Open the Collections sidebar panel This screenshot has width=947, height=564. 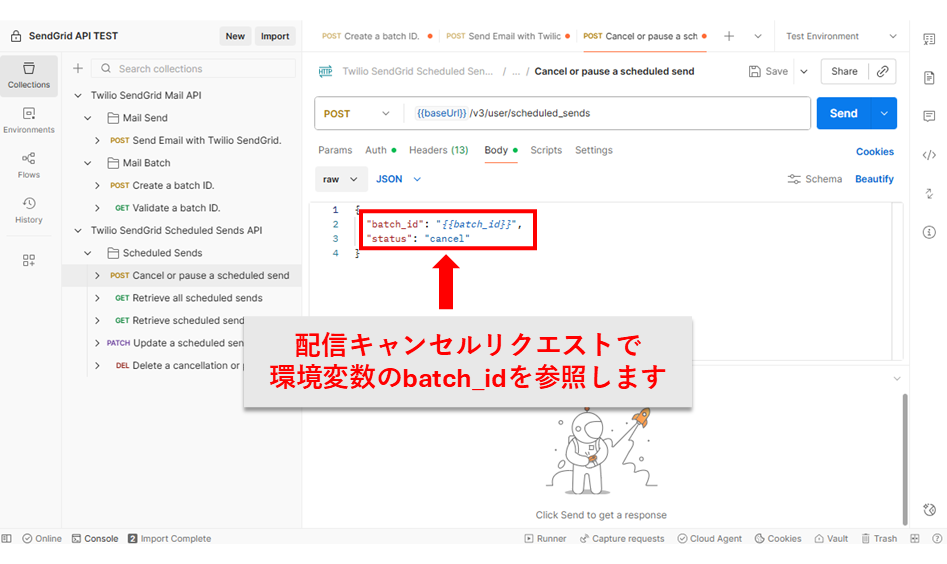pos(28,75)
